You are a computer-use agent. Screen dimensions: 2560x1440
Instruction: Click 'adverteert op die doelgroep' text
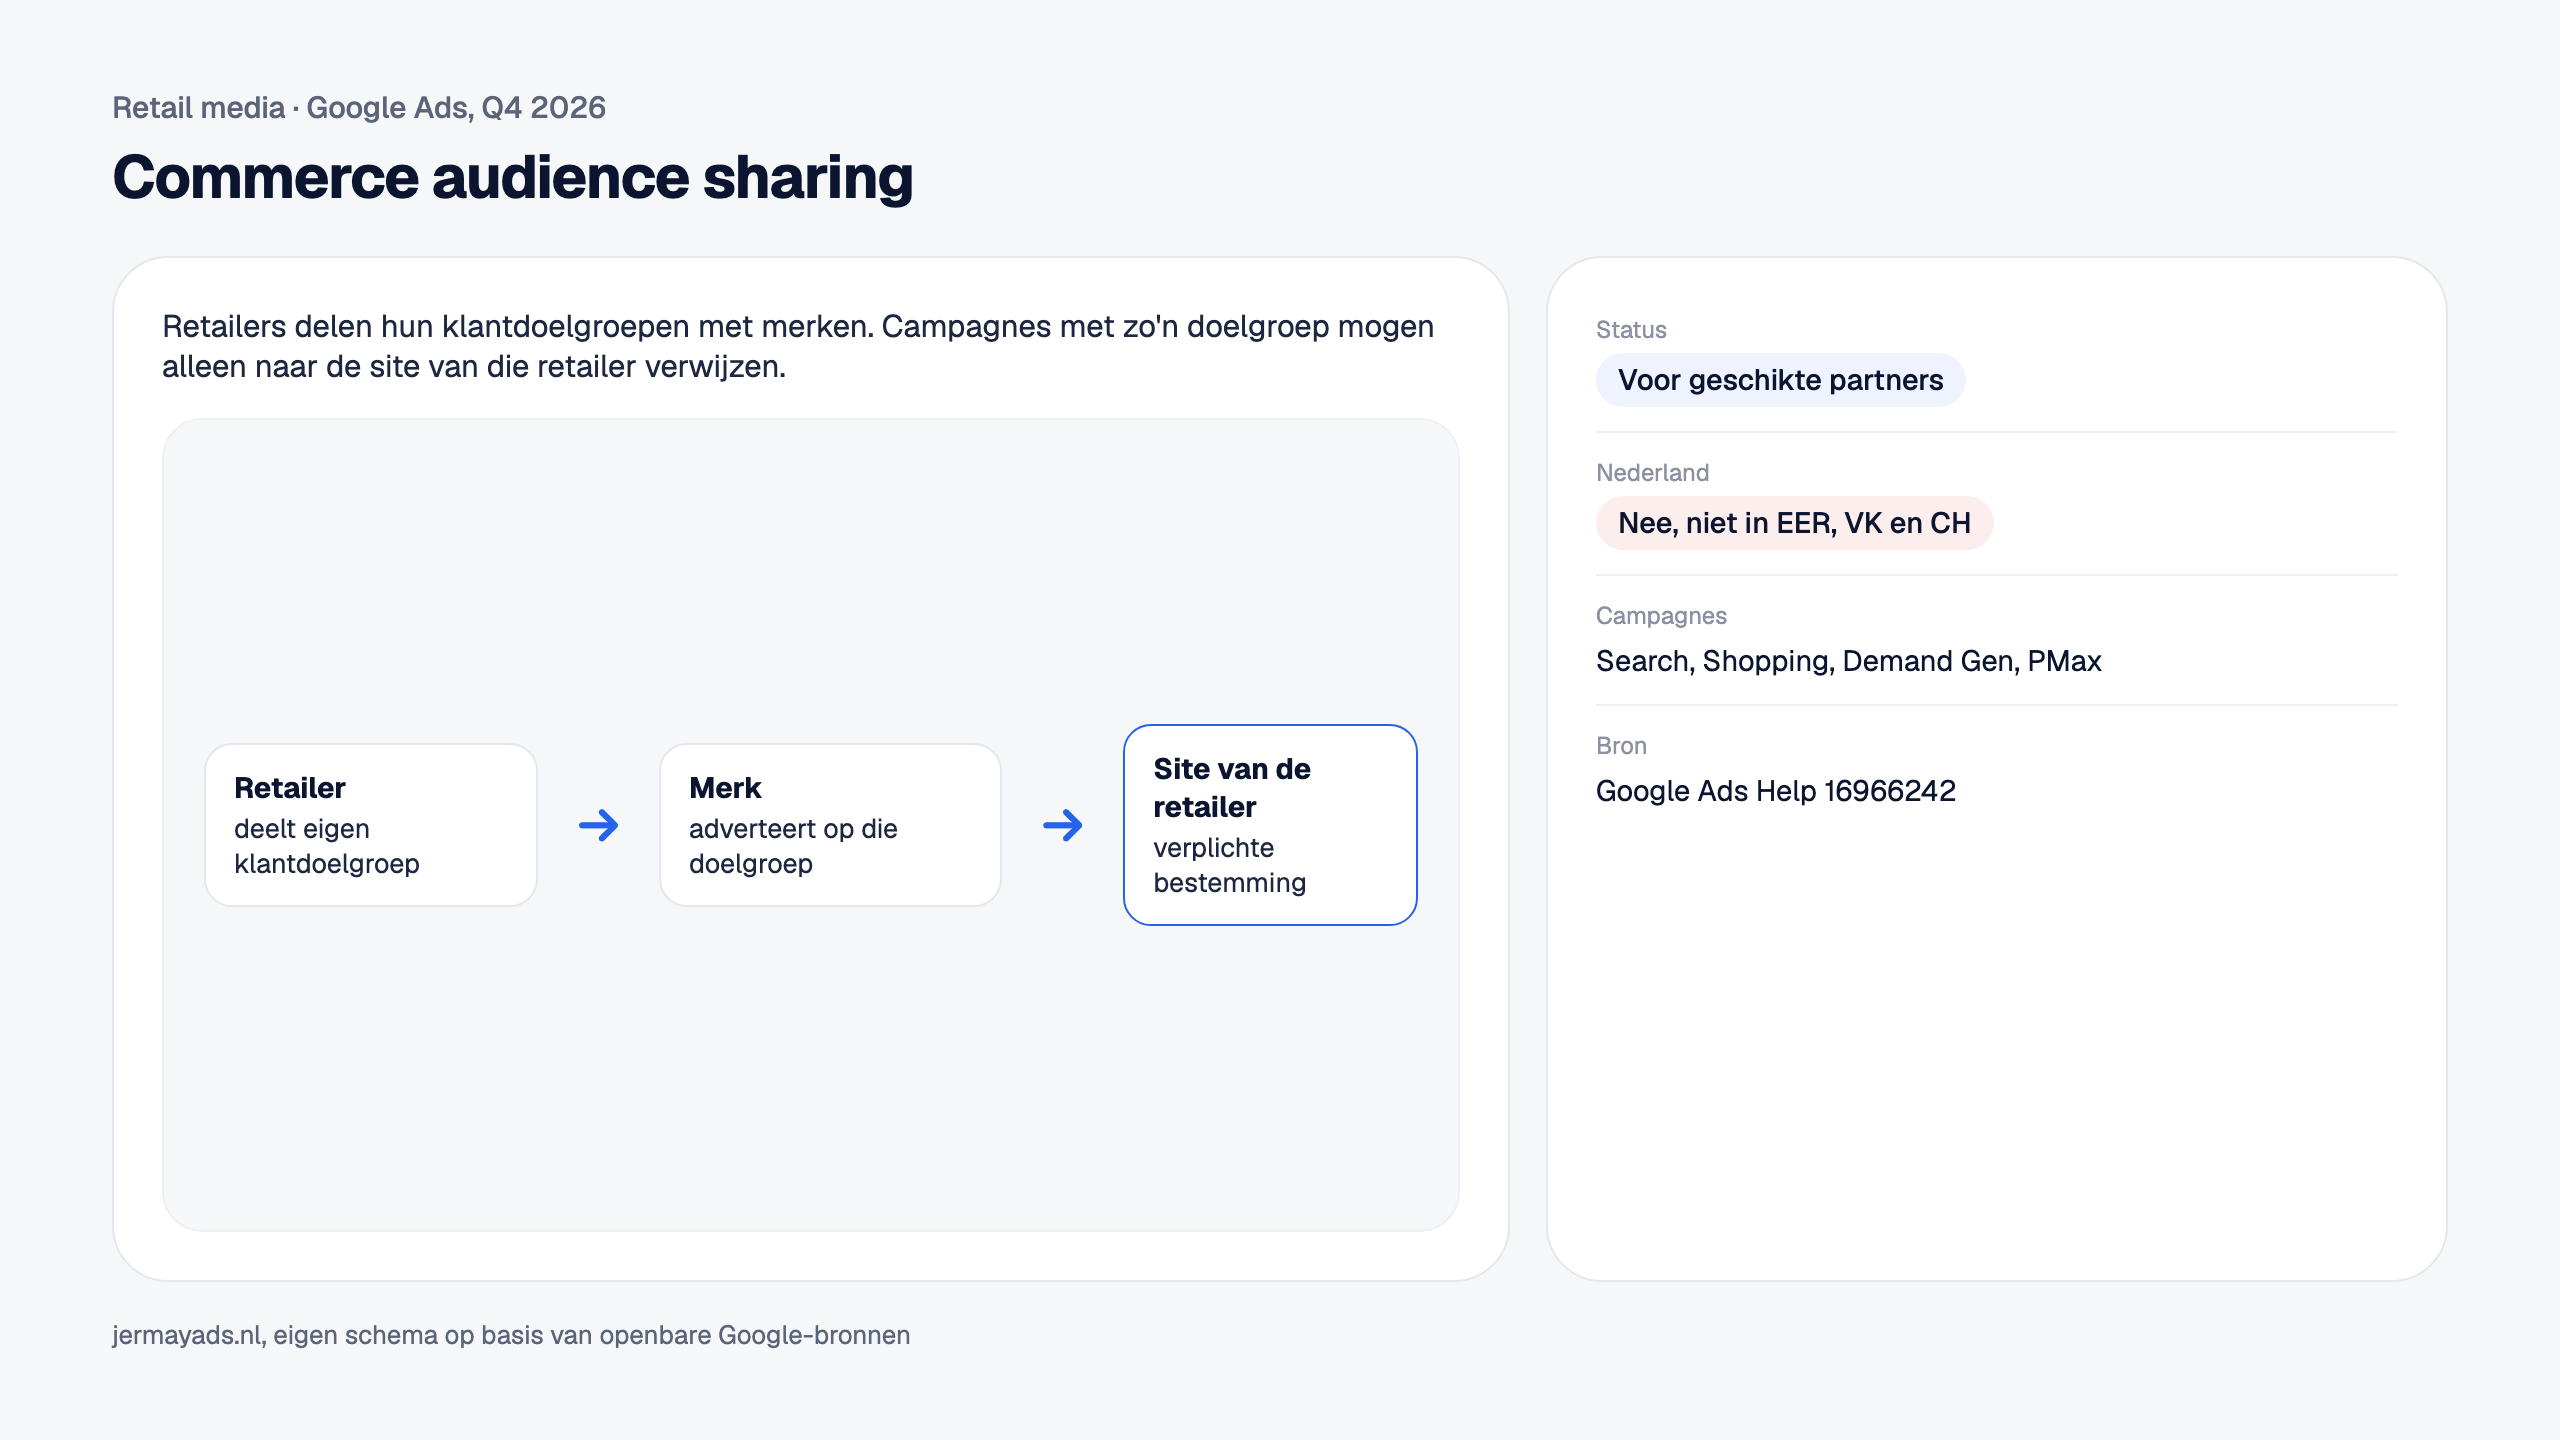pyautogui.click(x=793, y=846)
